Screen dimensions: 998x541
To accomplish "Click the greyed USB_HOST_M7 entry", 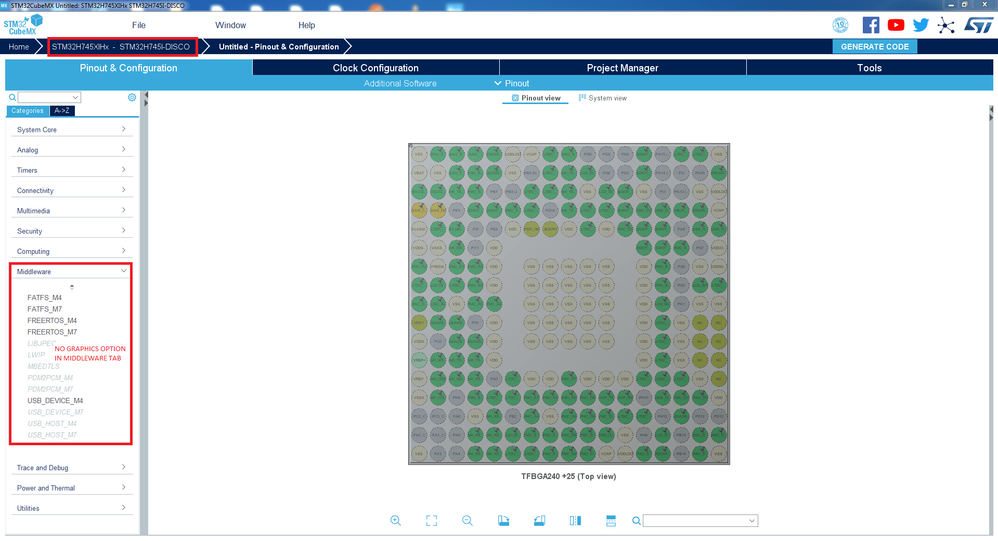I will pyautogui.click(x=52, y=435).
